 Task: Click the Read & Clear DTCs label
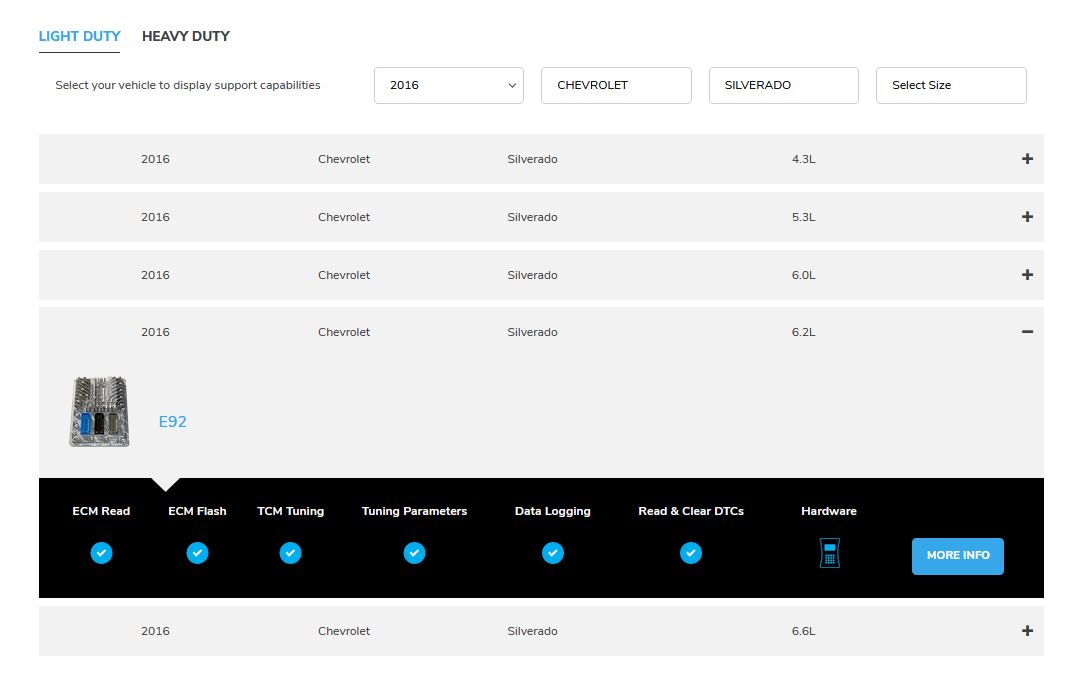click(x=691, y=511)
